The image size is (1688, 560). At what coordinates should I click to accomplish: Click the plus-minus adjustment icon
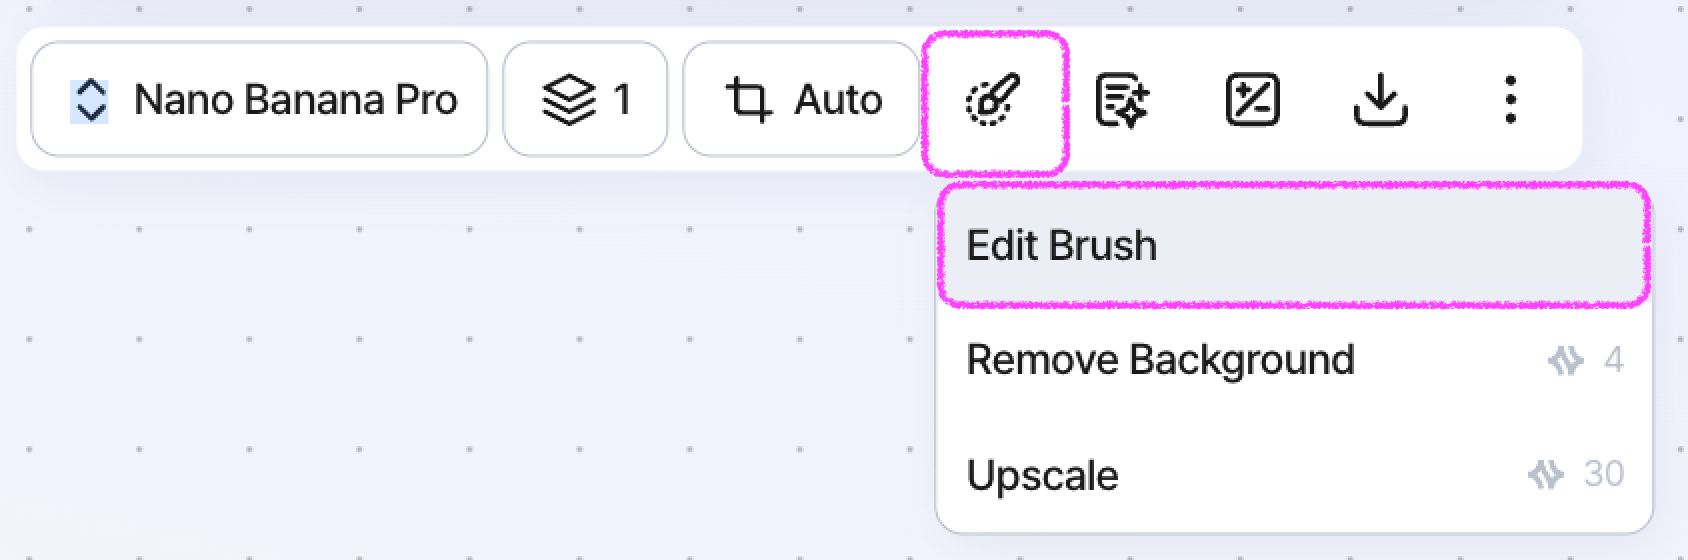1252,100
